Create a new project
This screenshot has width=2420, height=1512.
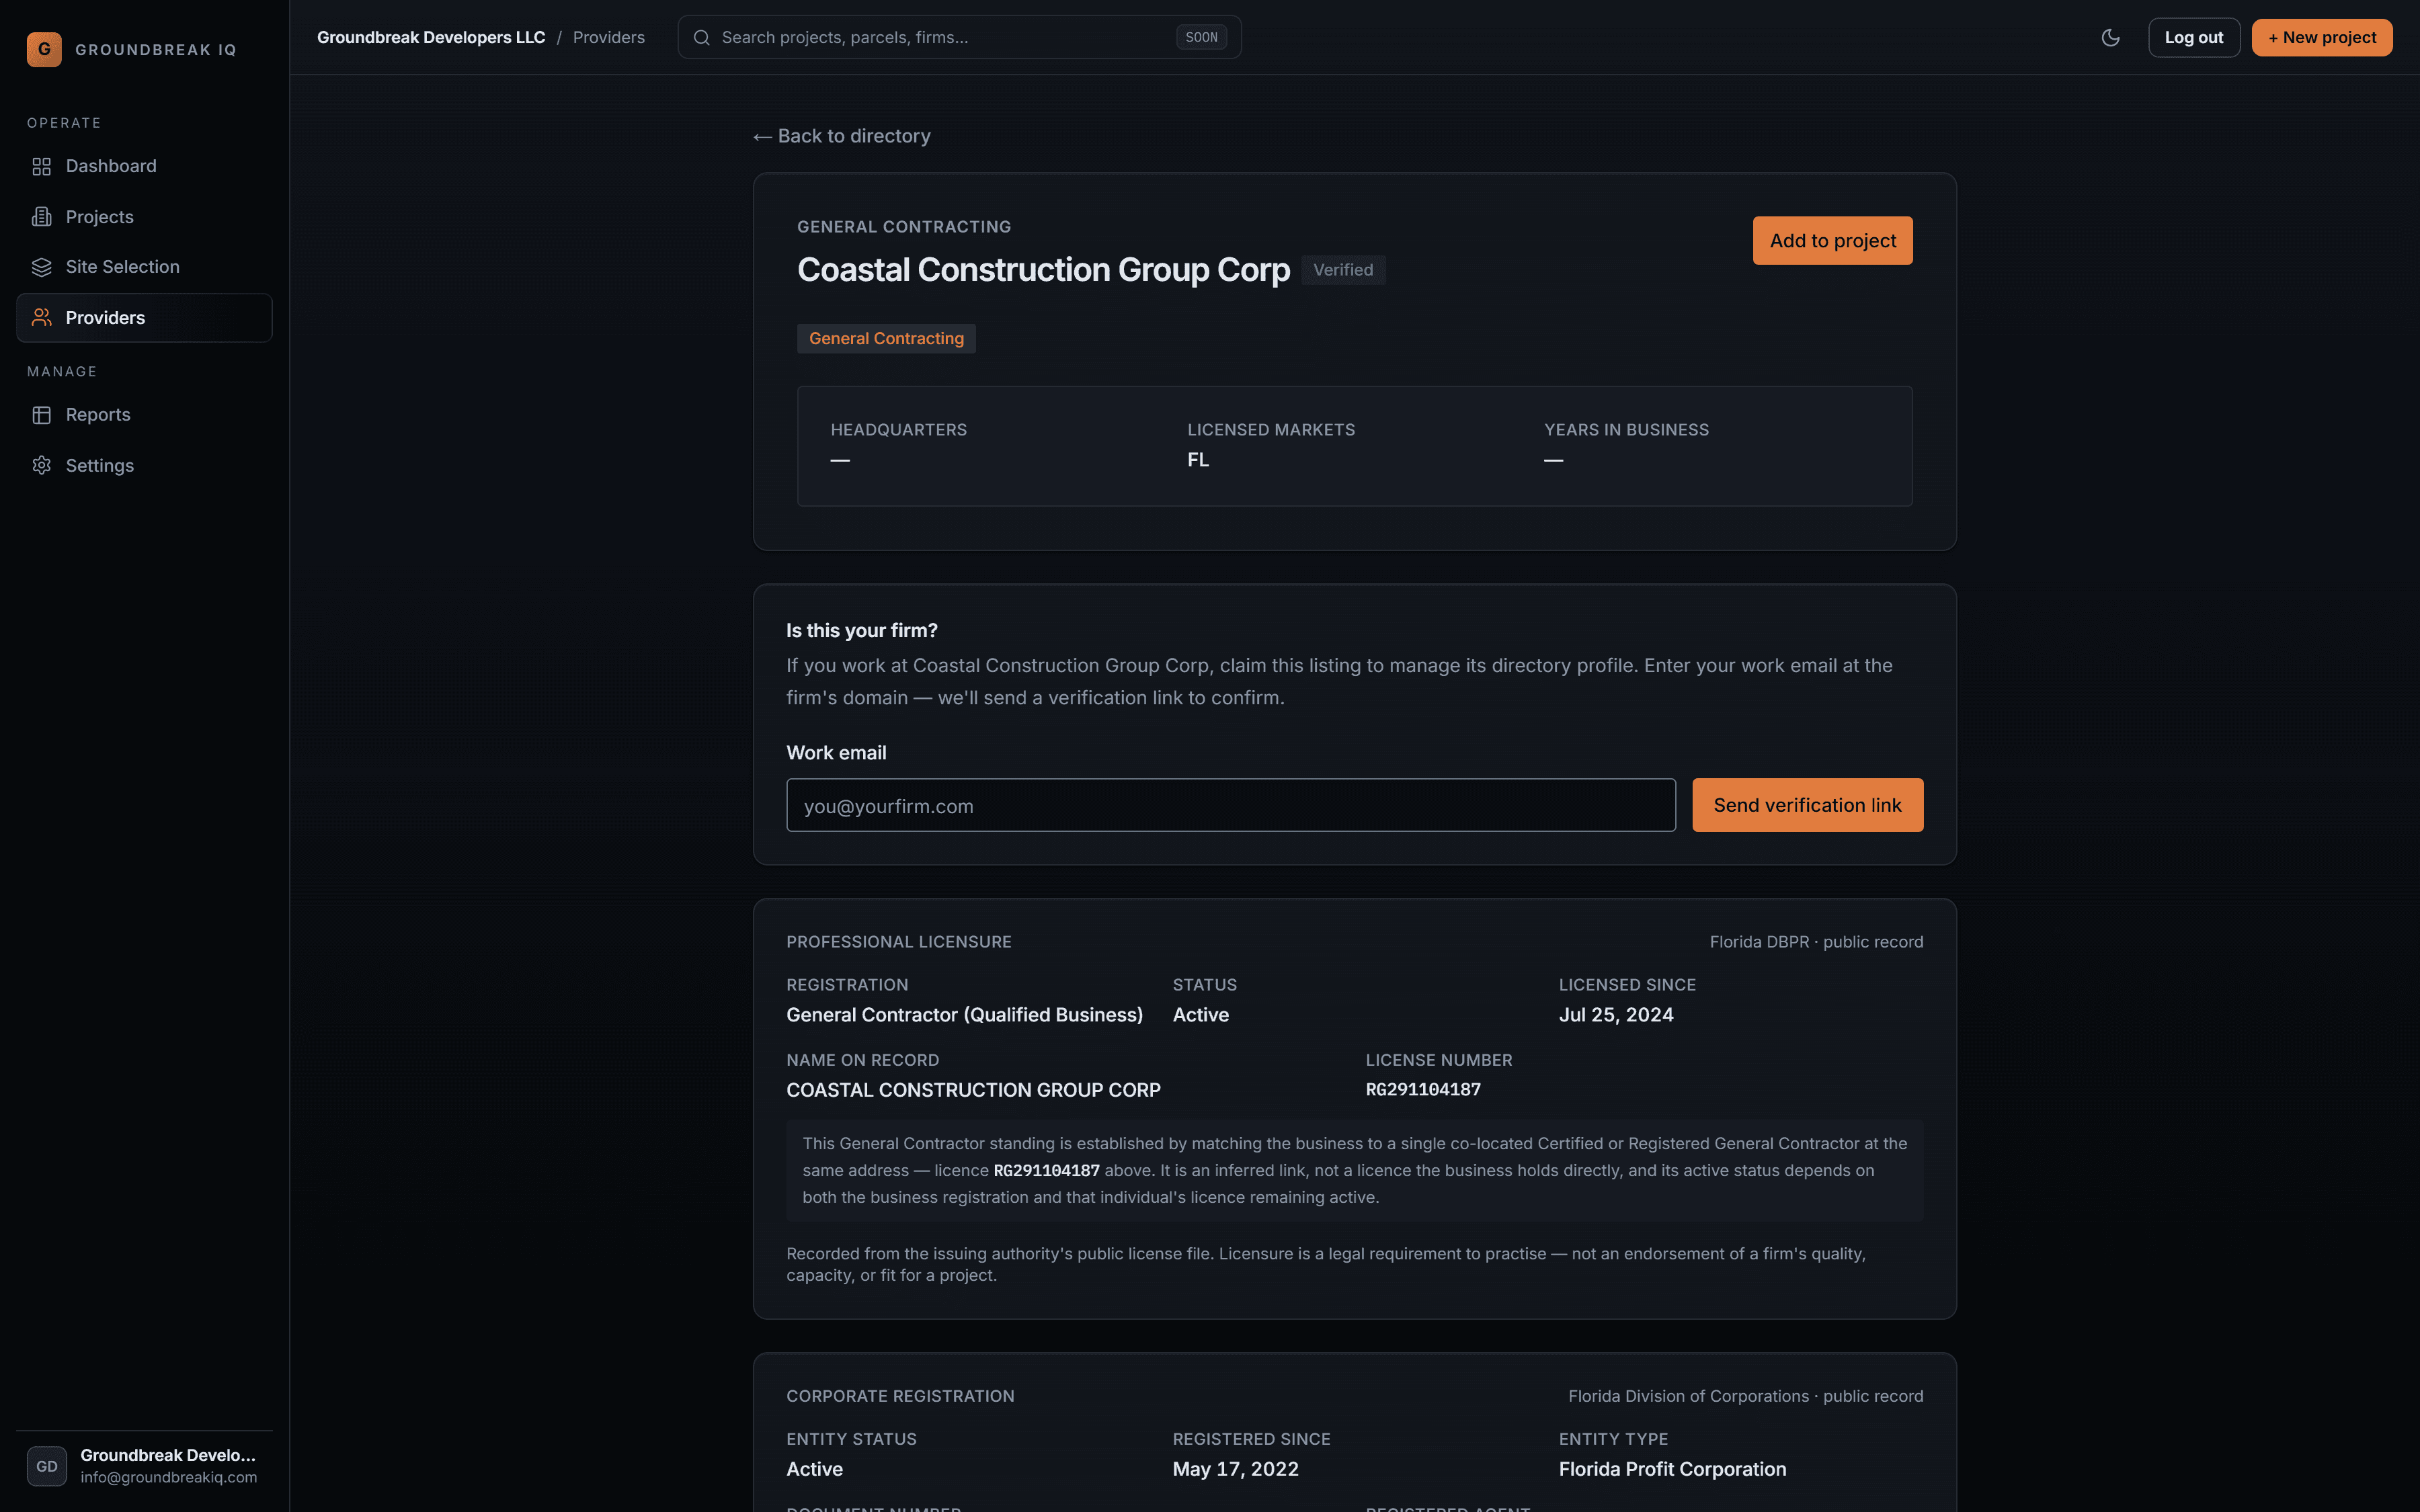[x=2321, y=37]
